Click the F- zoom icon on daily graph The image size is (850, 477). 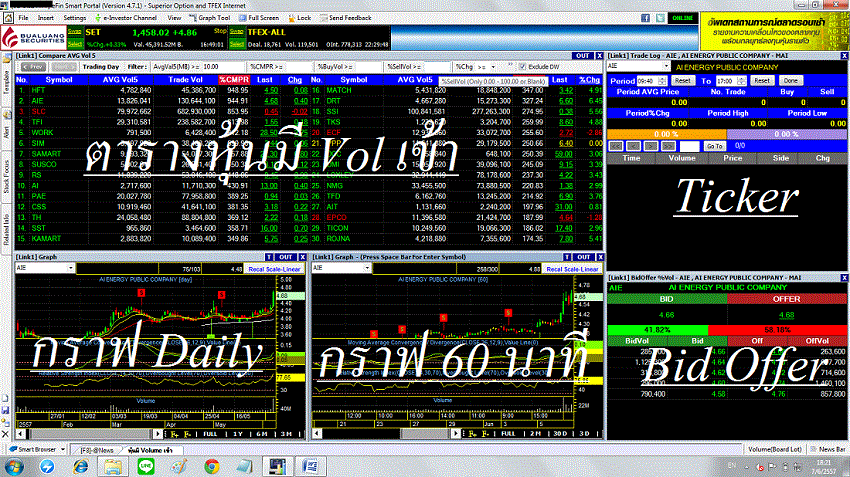(x=188, y=434)
